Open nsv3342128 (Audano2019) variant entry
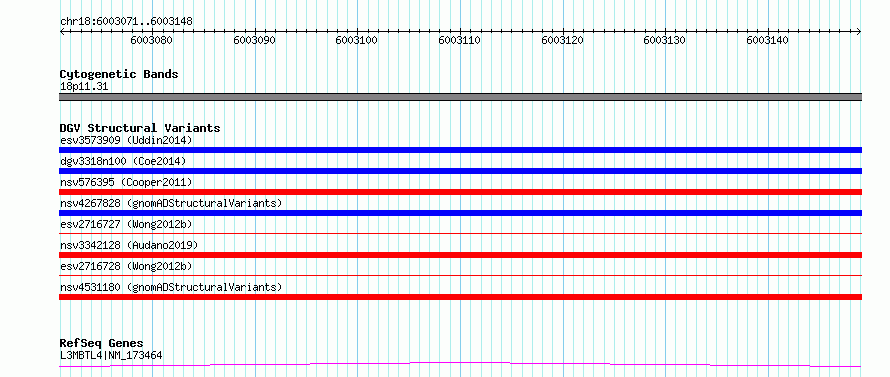 pos(129,245)
